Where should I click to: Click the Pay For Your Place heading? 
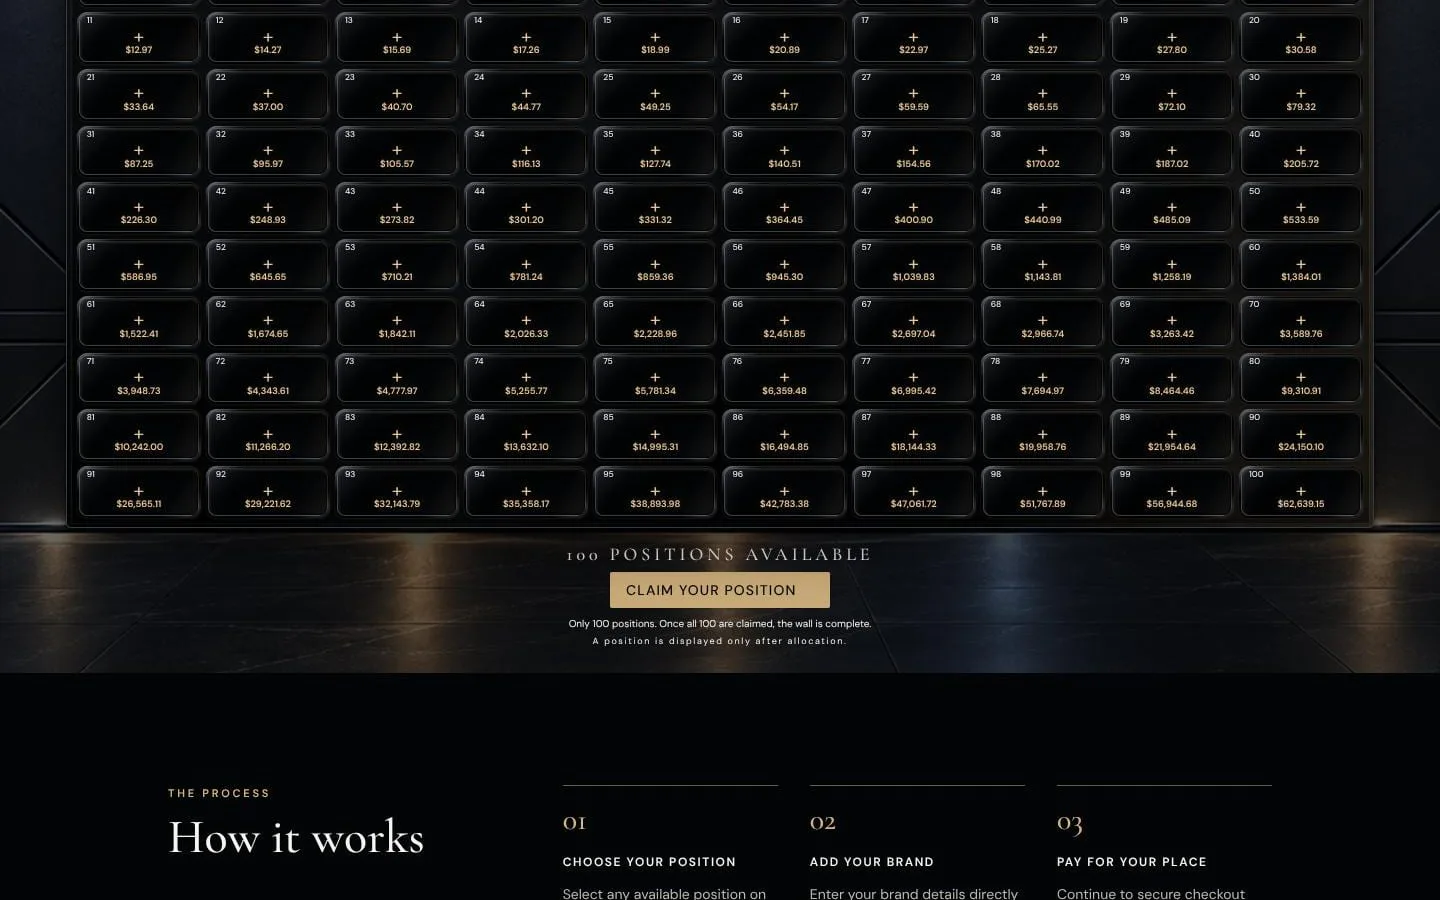1132,862
